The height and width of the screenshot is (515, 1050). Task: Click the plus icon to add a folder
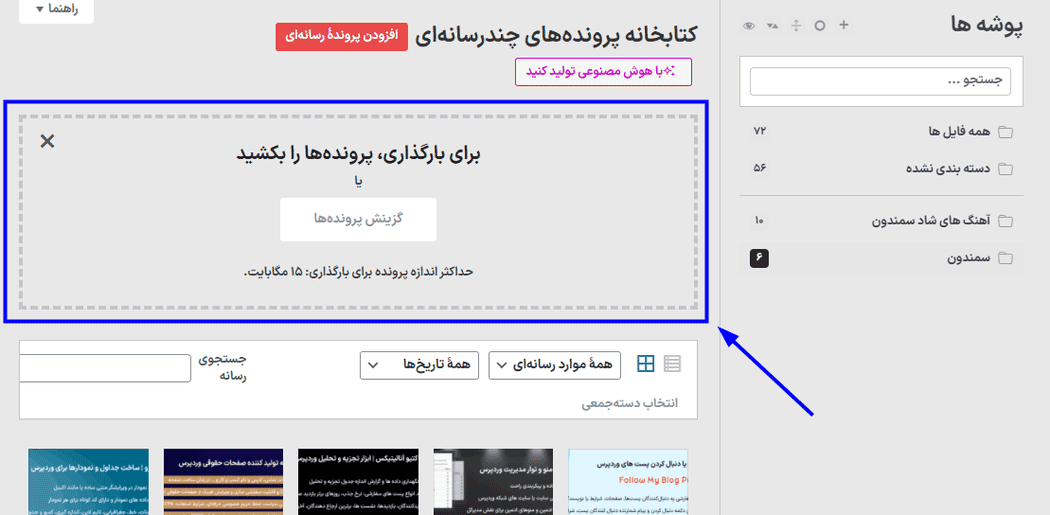pos(844,25)
